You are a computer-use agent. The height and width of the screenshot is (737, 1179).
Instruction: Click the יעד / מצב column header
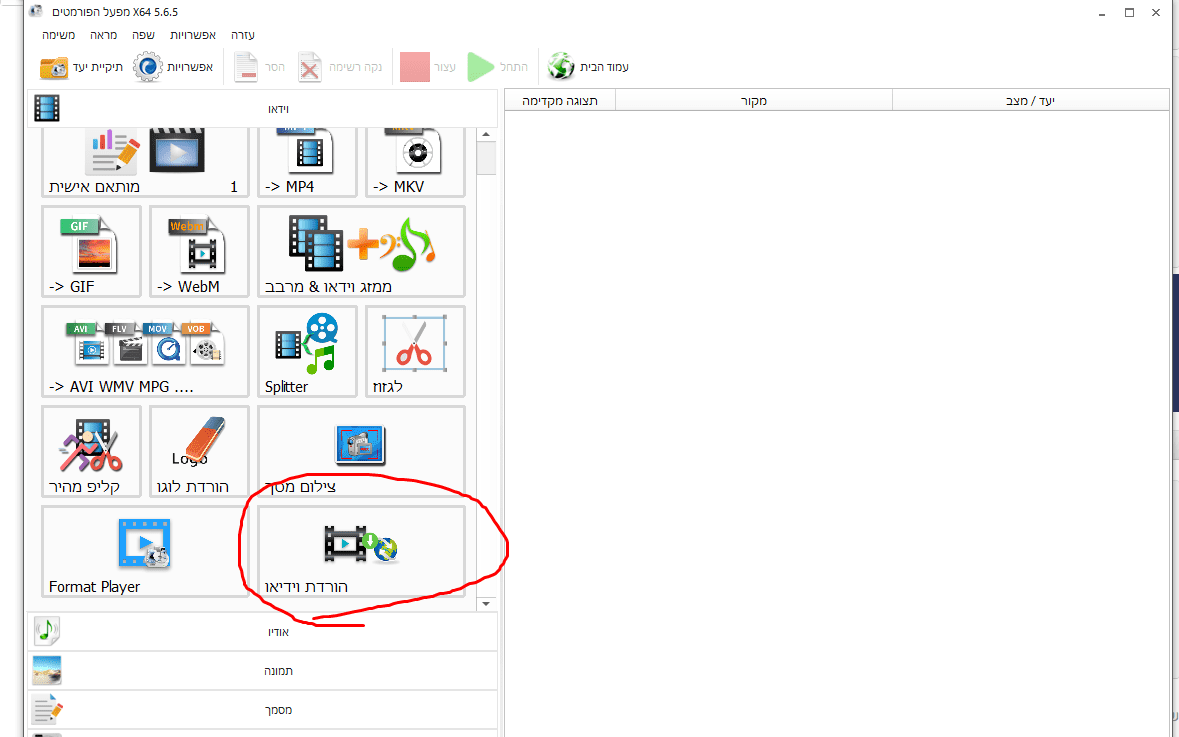[1031, 100]
